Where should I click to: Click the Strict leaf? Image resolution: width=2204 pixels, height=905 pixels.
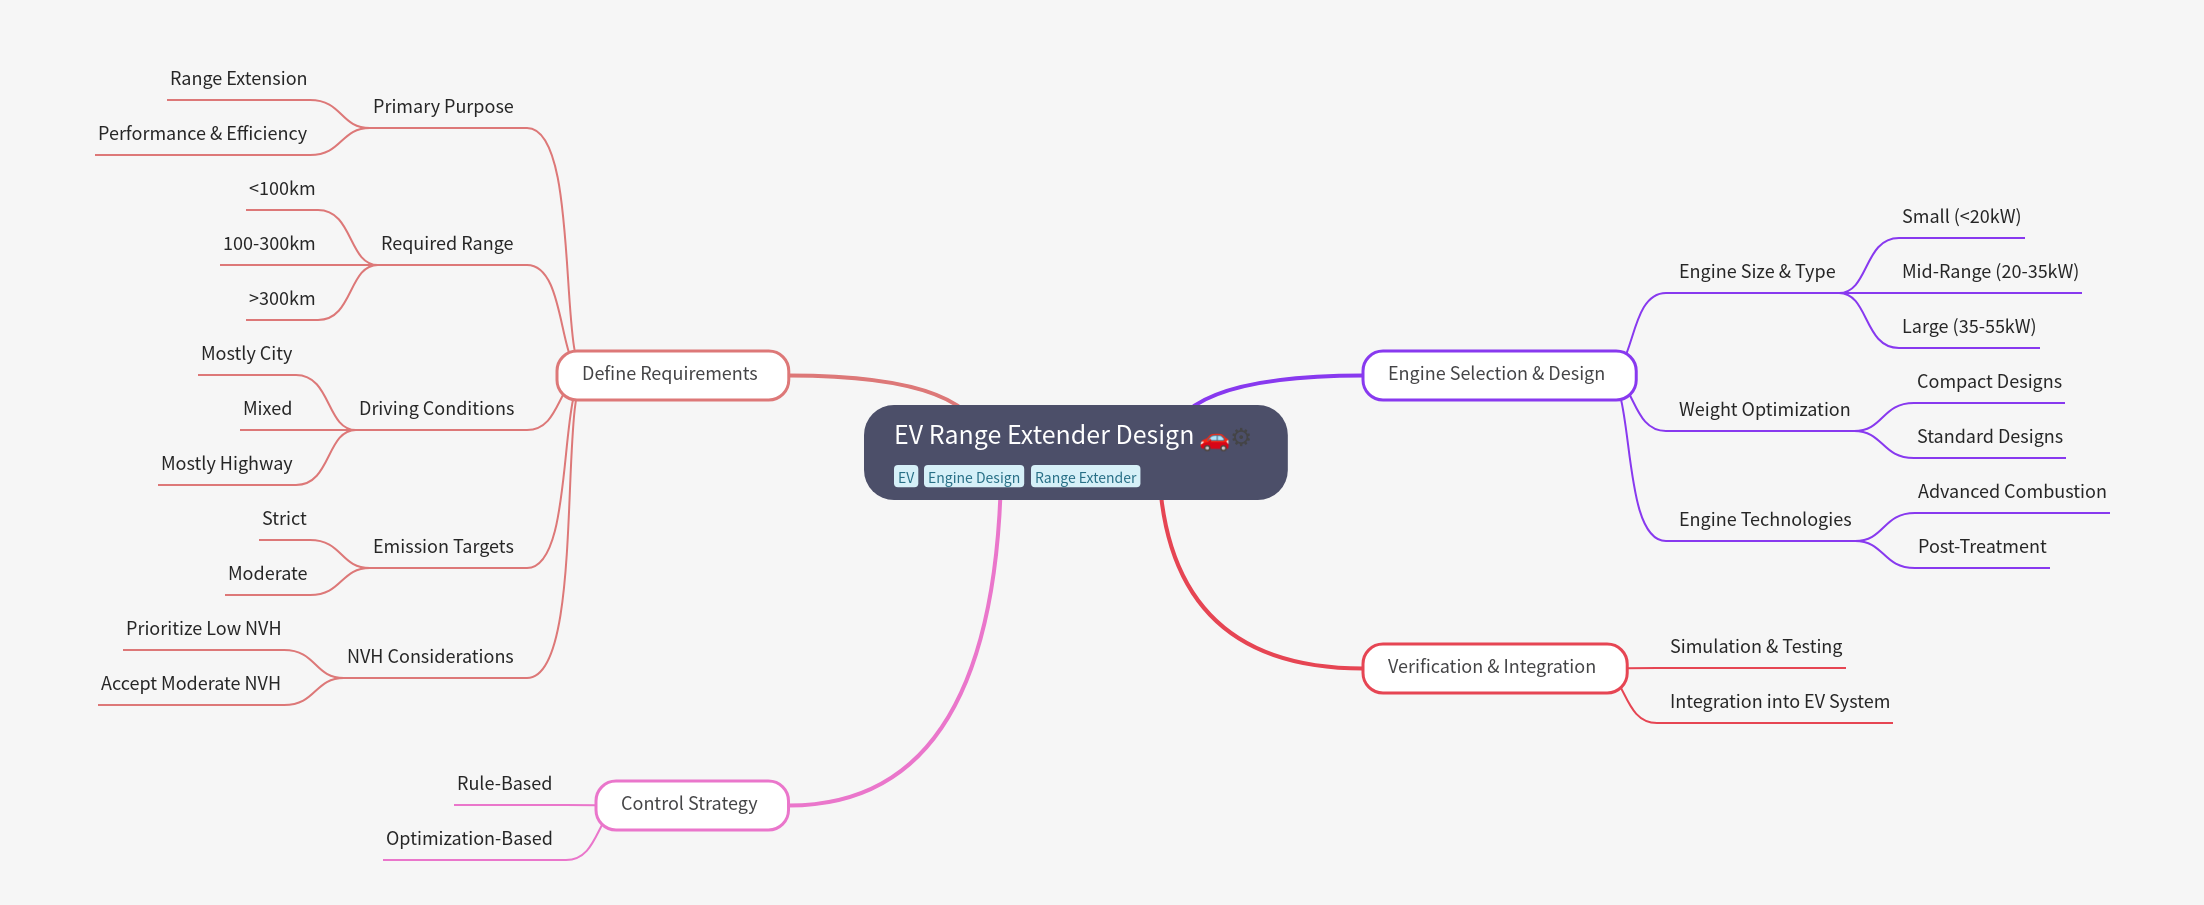click(284, 518)
